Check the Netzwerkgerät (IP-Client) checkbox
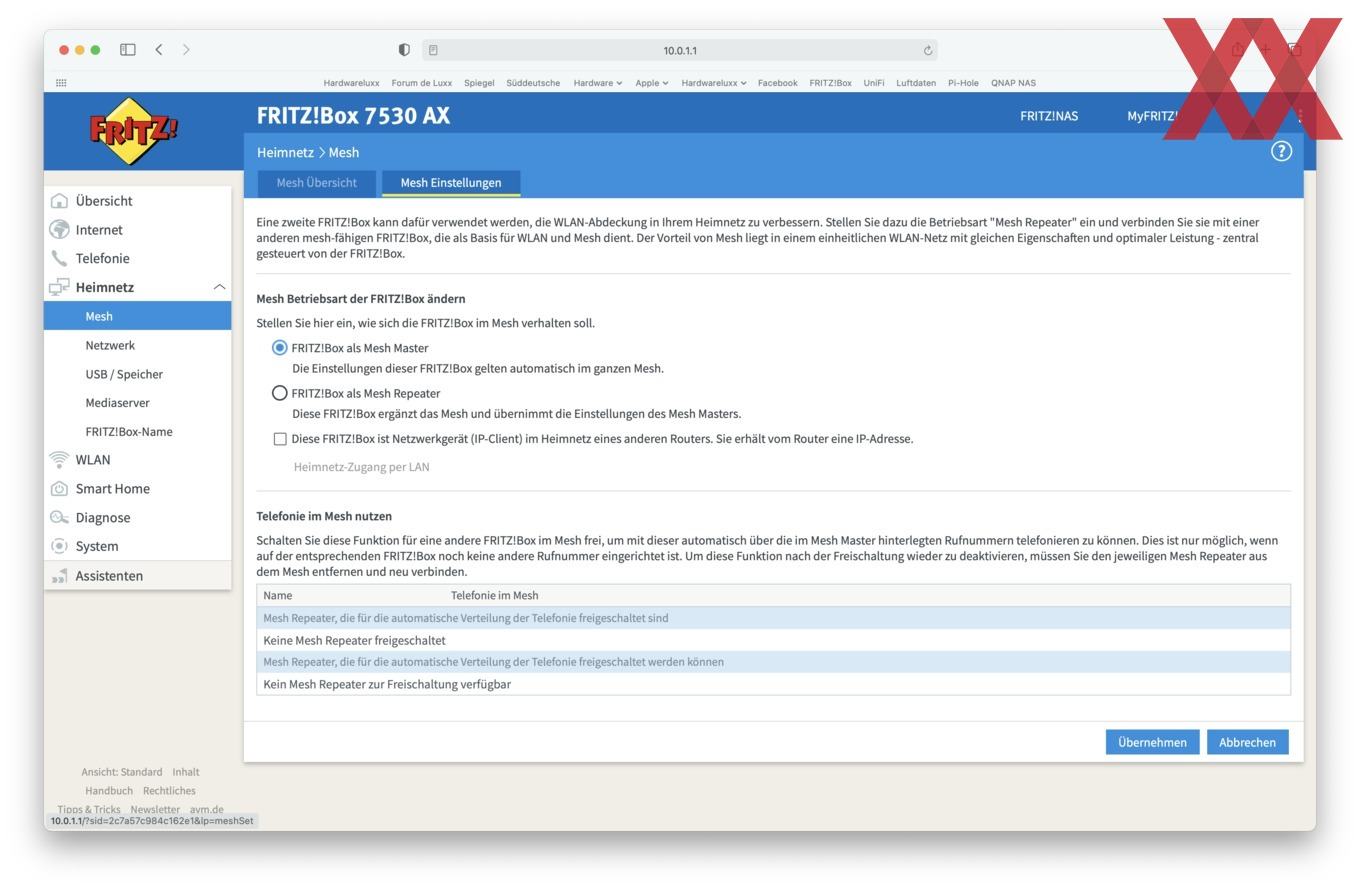 [x=280, y=439]
